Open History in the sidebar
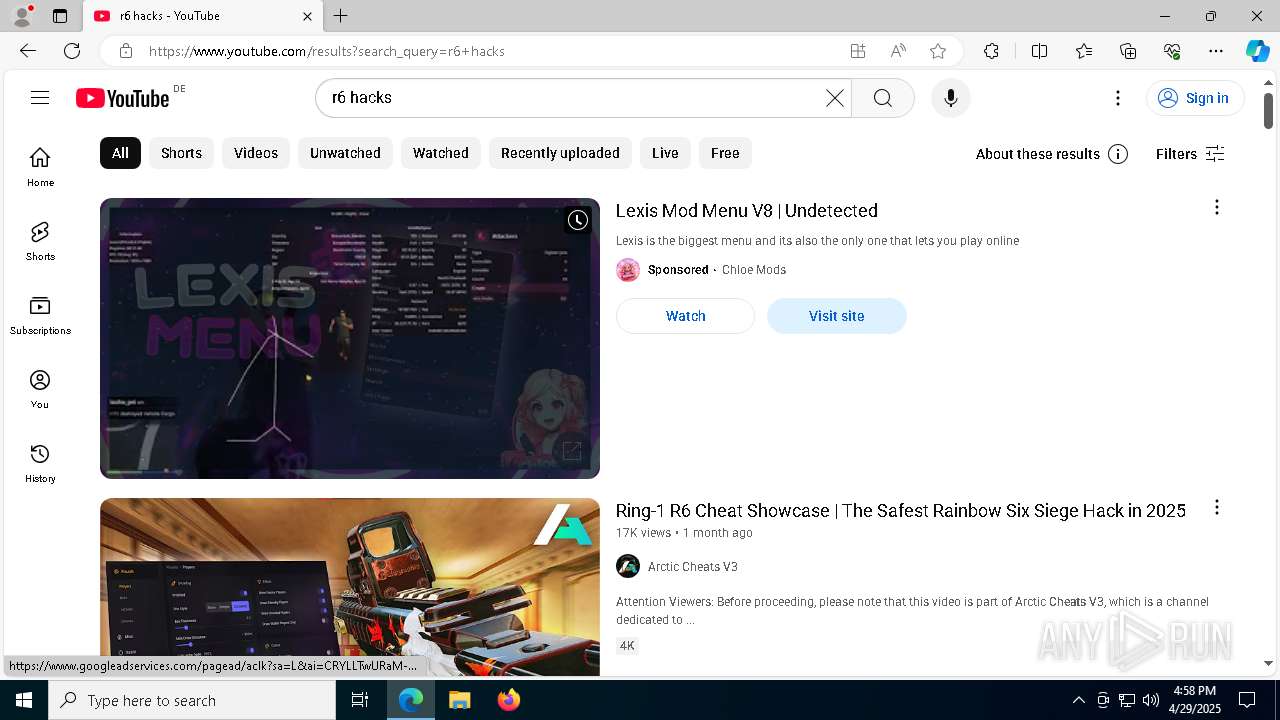 tap(40, 463)
